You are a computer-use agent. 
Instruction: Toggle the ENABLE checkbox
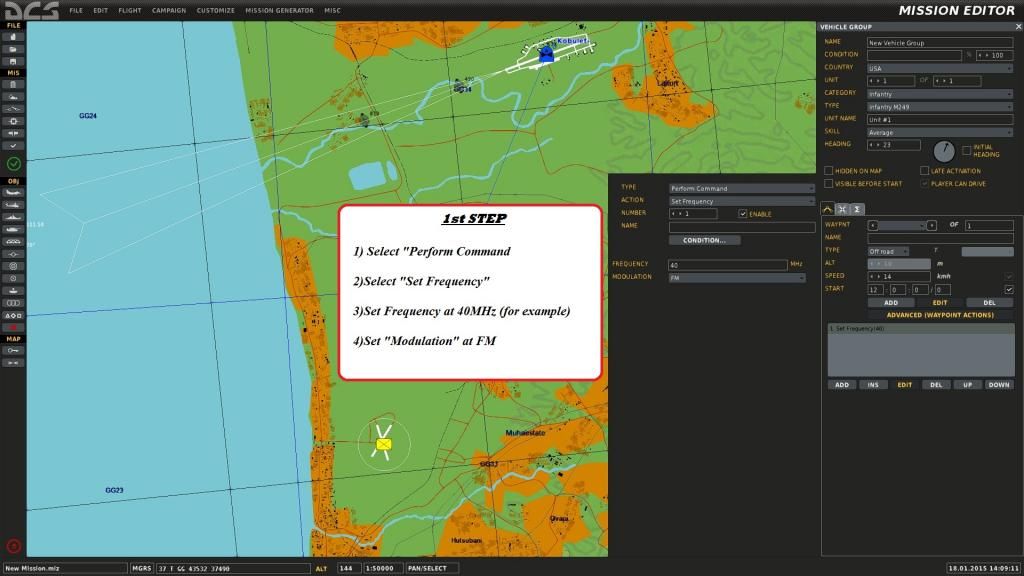tap(742, 214)
